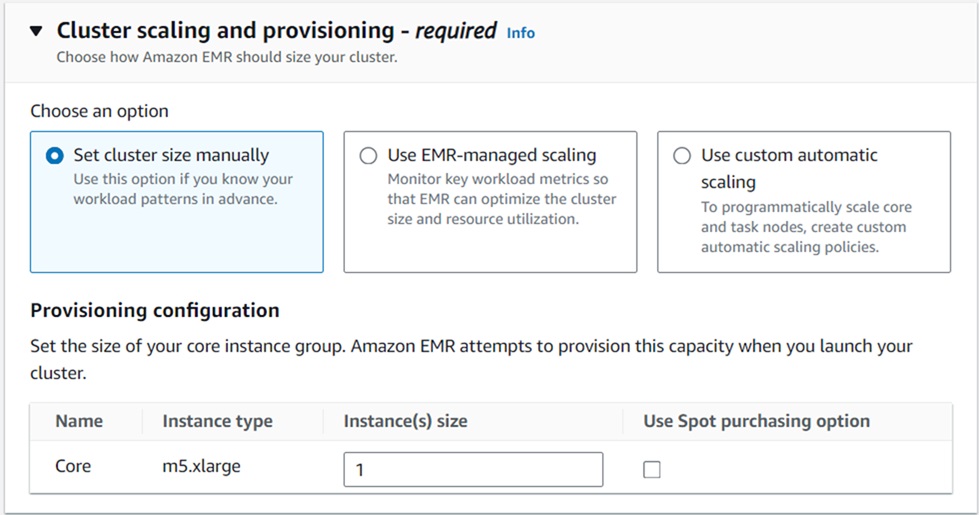Image resolution: width=979 pixels, height=515 pixels.
Task: Click the 'Monitor key workload metrics' card description
Action: click(x=501, y=199)
